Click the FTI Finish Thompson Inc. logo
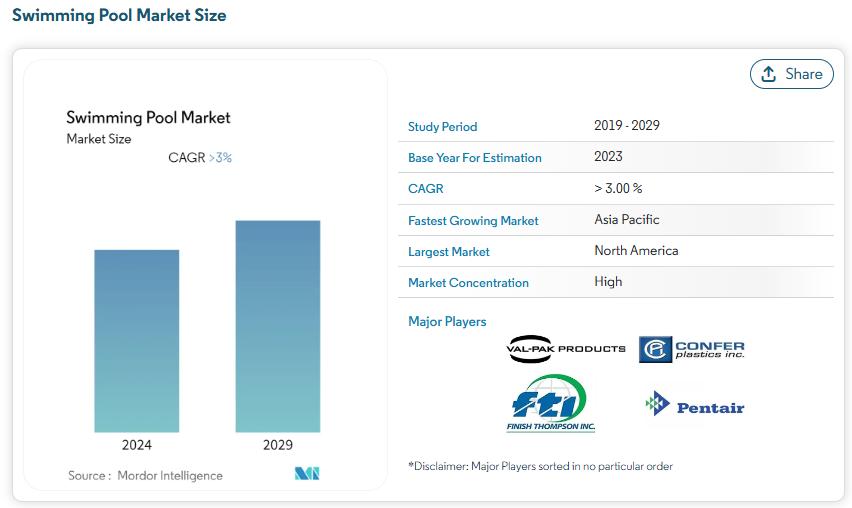Viewport: 852px width, 508px height. pyautogui.click(x=551, y=403)
